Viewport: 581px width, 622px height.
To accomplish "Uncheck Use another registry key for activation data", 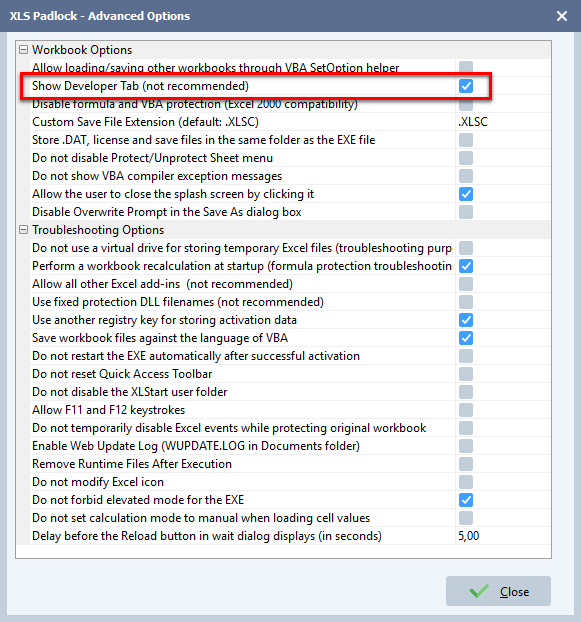I will tap(466, 320).
